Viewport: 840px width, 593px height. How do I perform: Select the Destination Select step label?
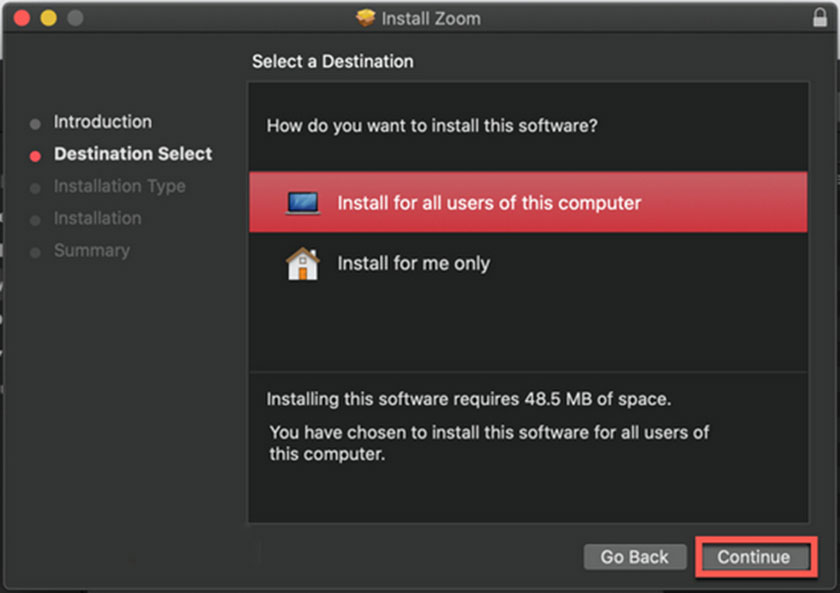(x=133, y=154)
